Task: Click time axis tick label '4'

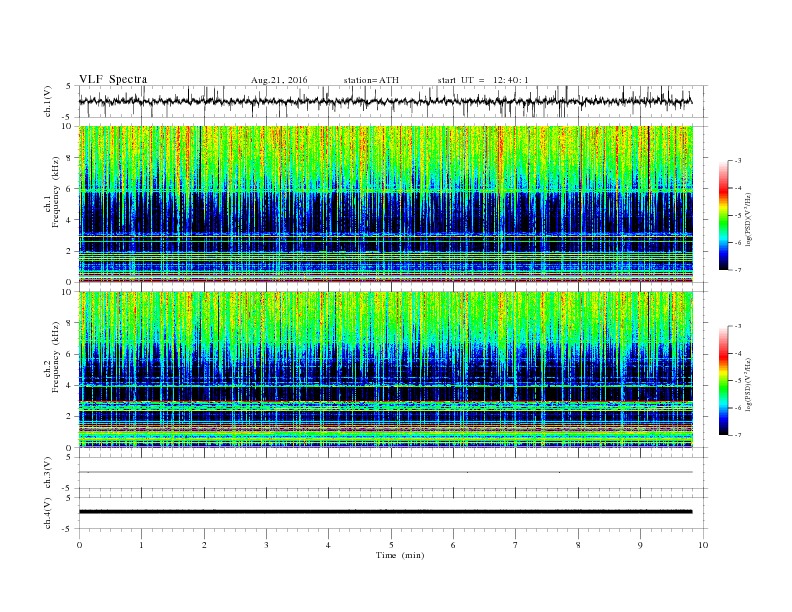Action: [328, 545]
